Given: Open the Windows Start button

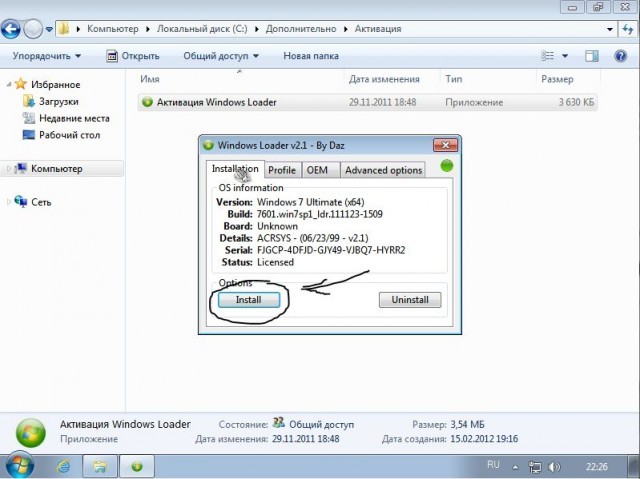Looking at the screenshot, I should click(x=20, y=466).
